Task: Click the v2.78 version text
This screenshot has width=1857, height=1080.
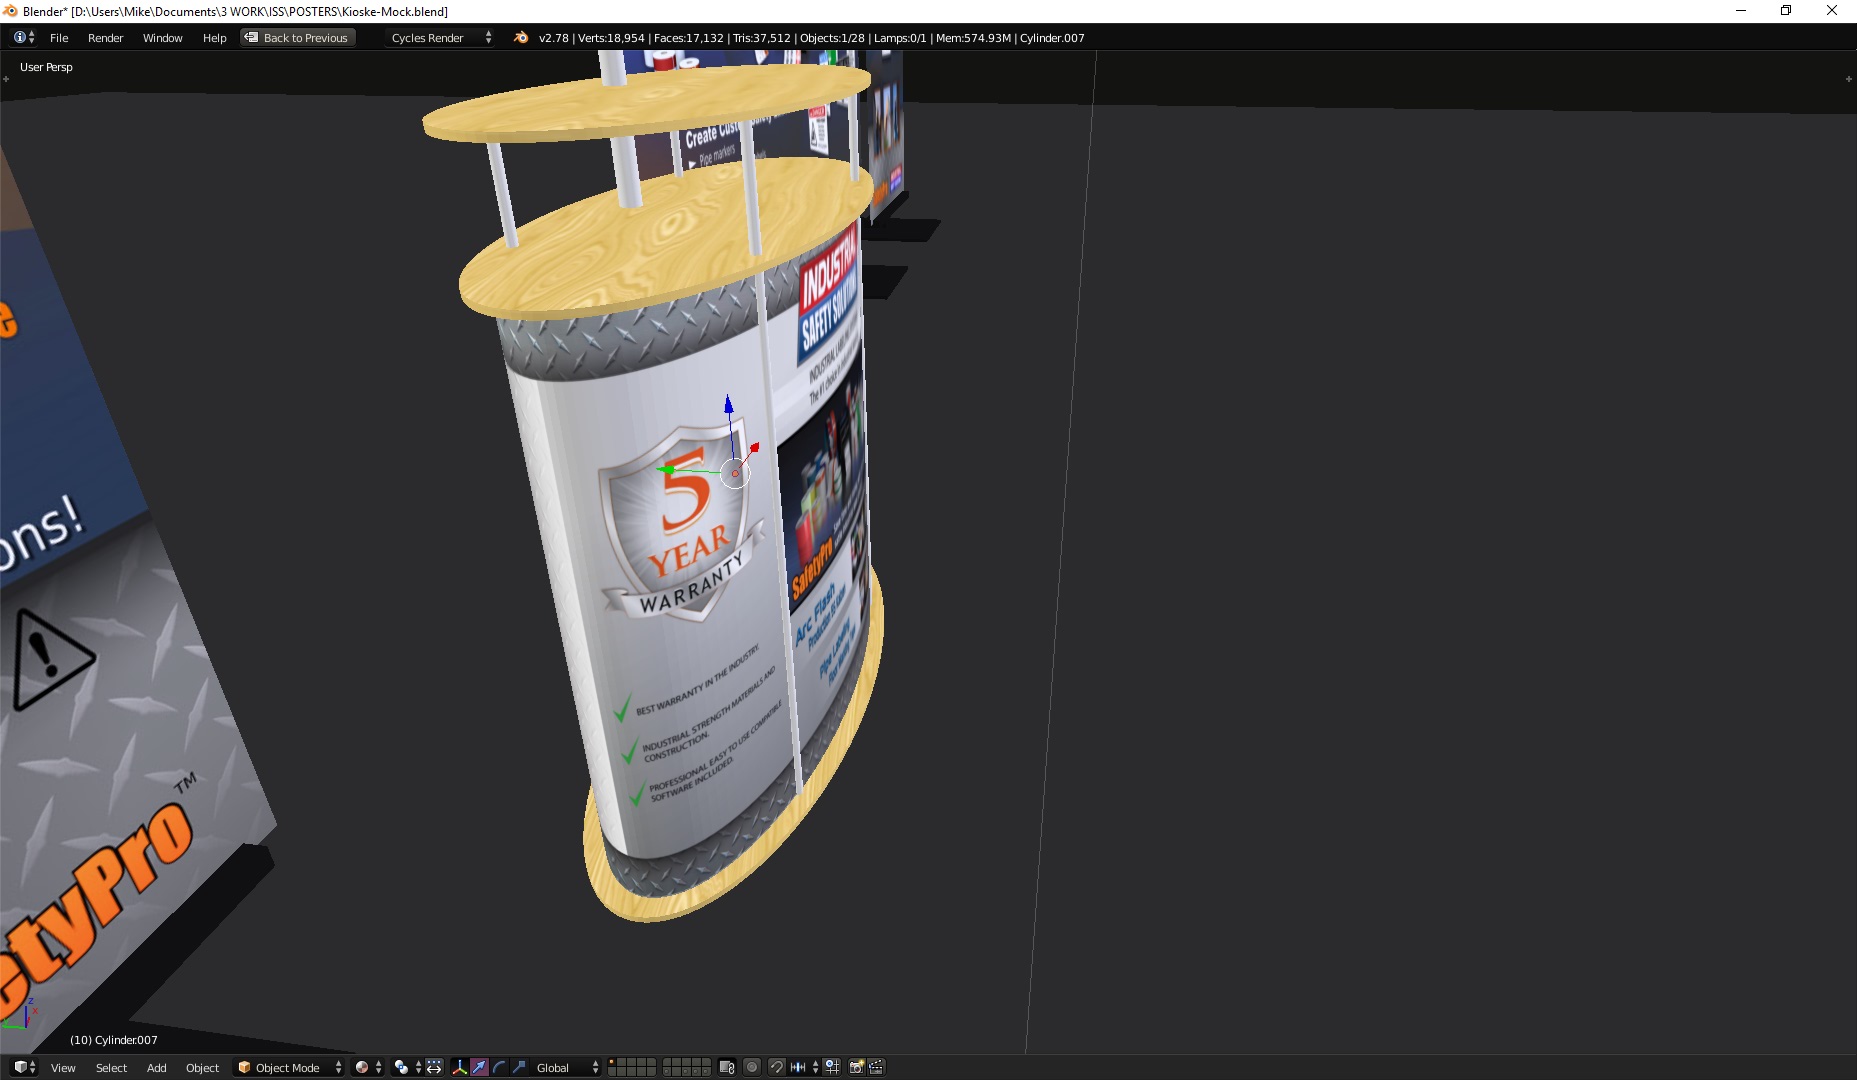Action: (553, 38)
